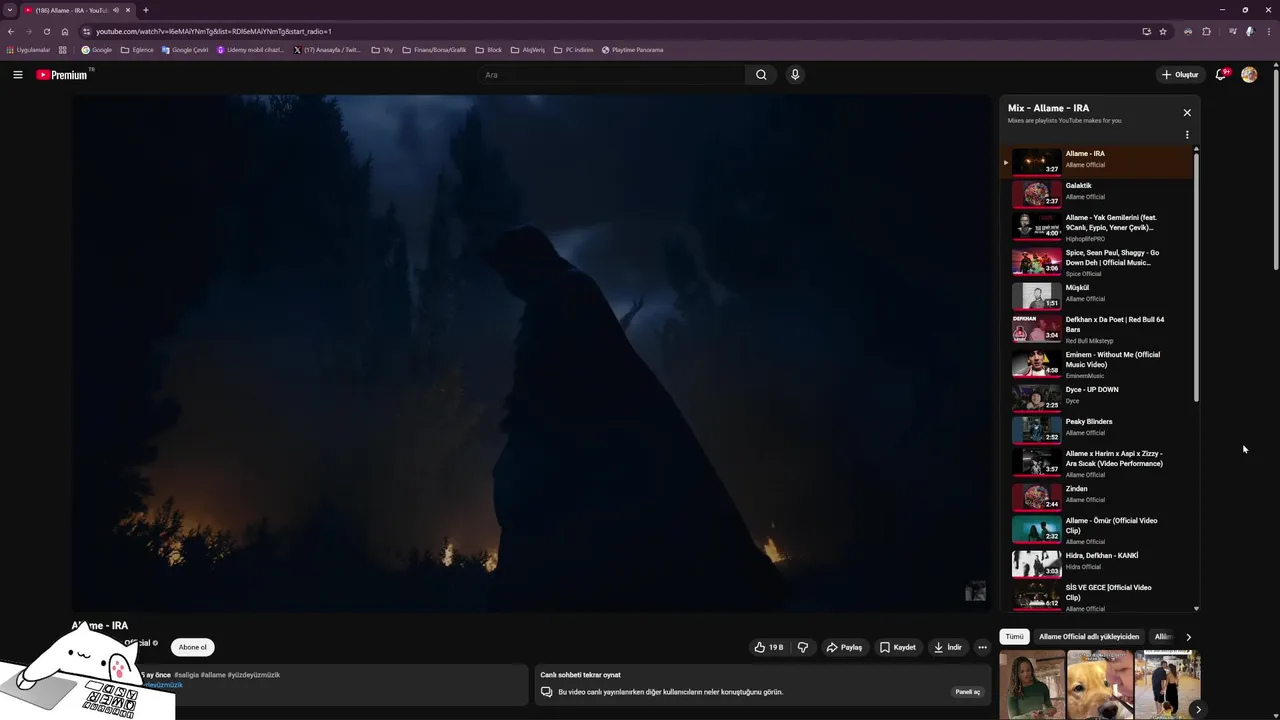Click the channel watermark in the video corner
This screenshot has height=720, width=1280.
(x=975, y=591)
